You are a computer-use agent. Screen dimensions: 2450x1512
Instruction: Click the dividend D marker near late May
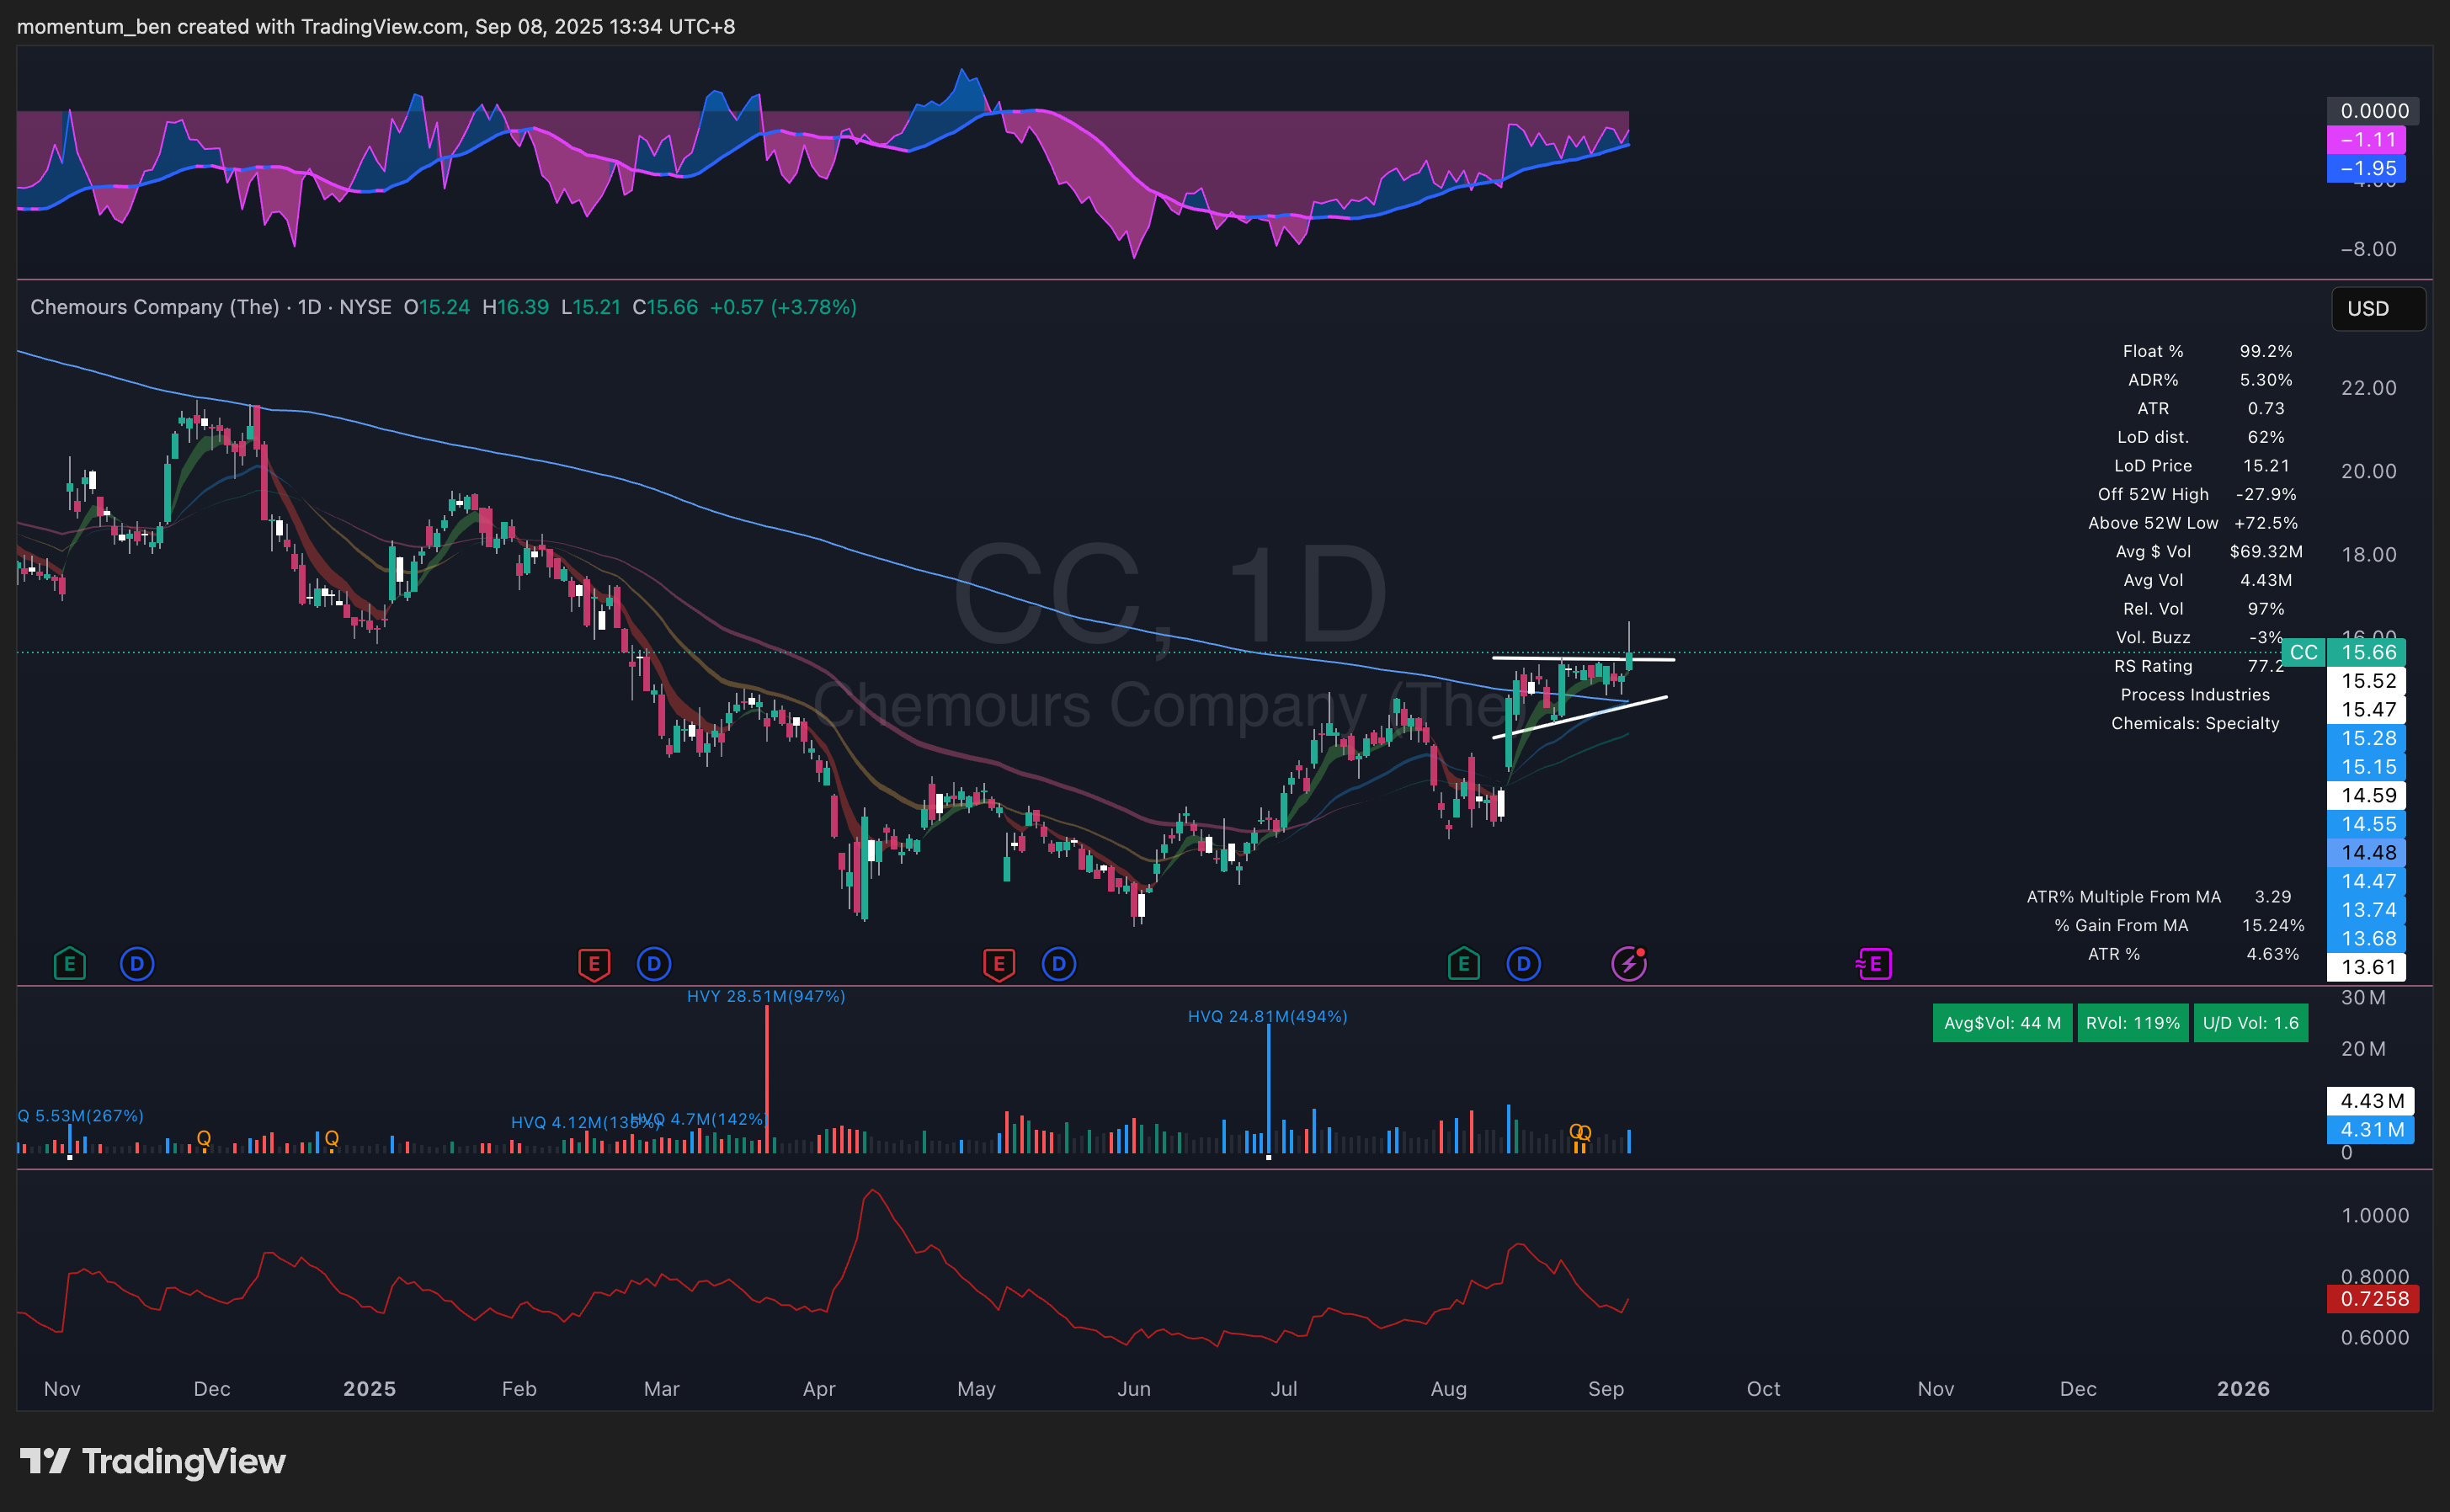(x=1059, y=964)
